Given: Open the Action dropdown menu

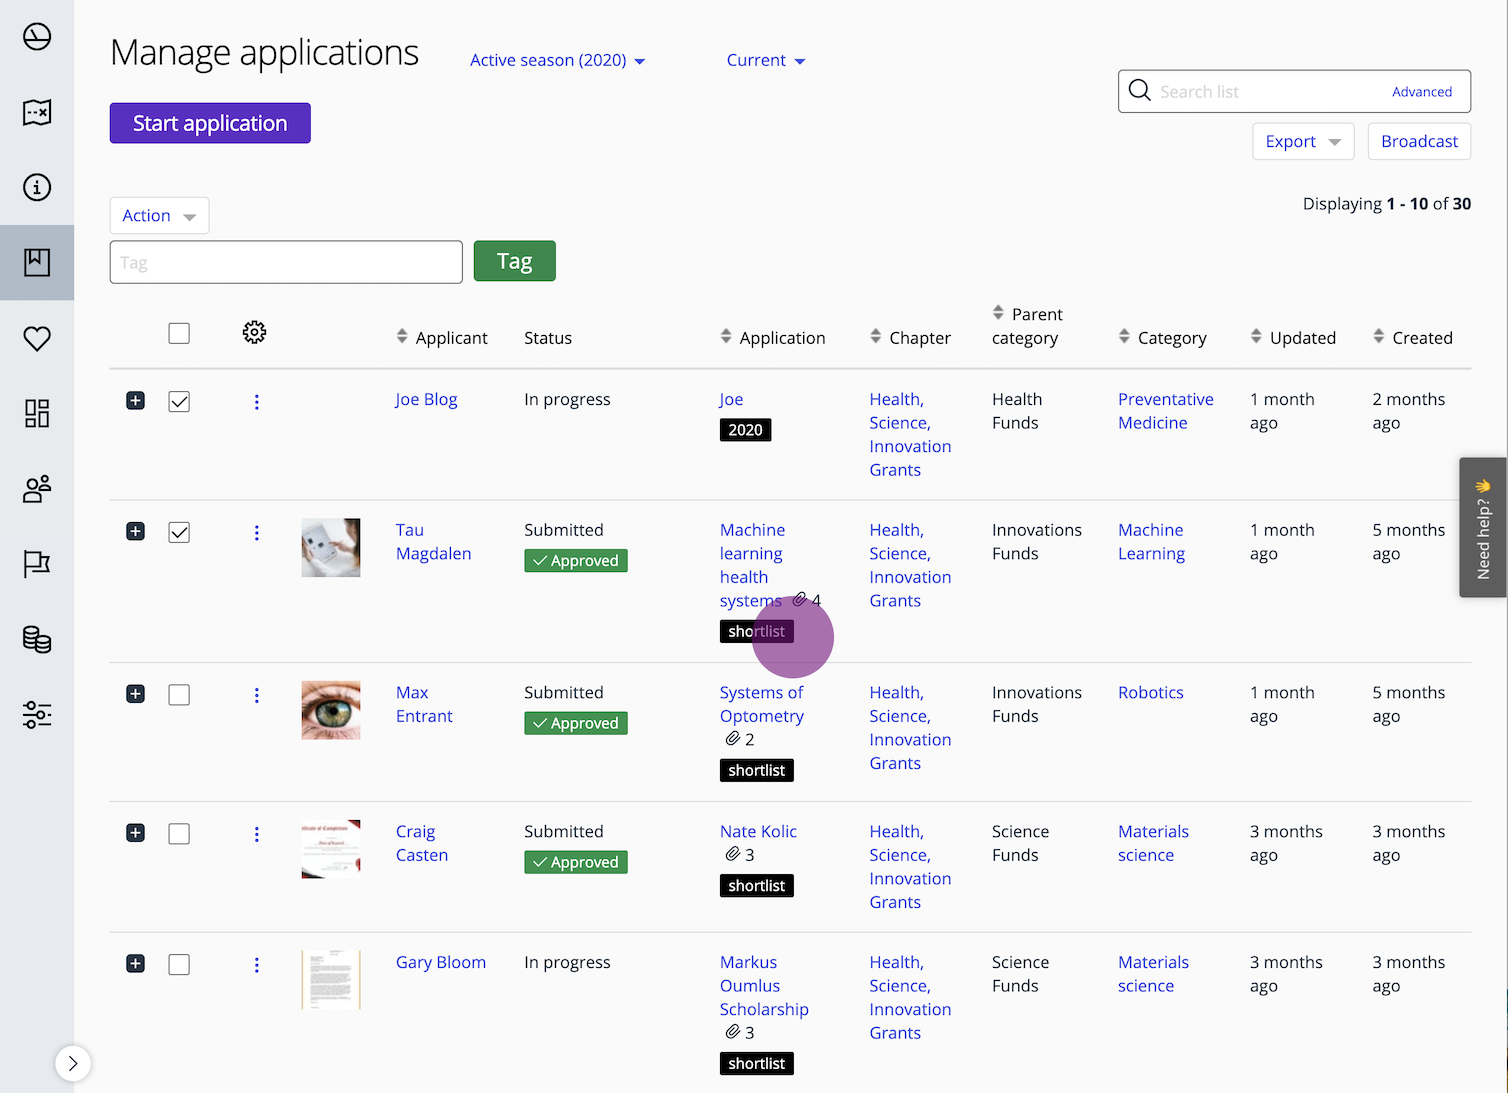Looking at the screenshot, I should pyautogui.click(x=159, y=215).
